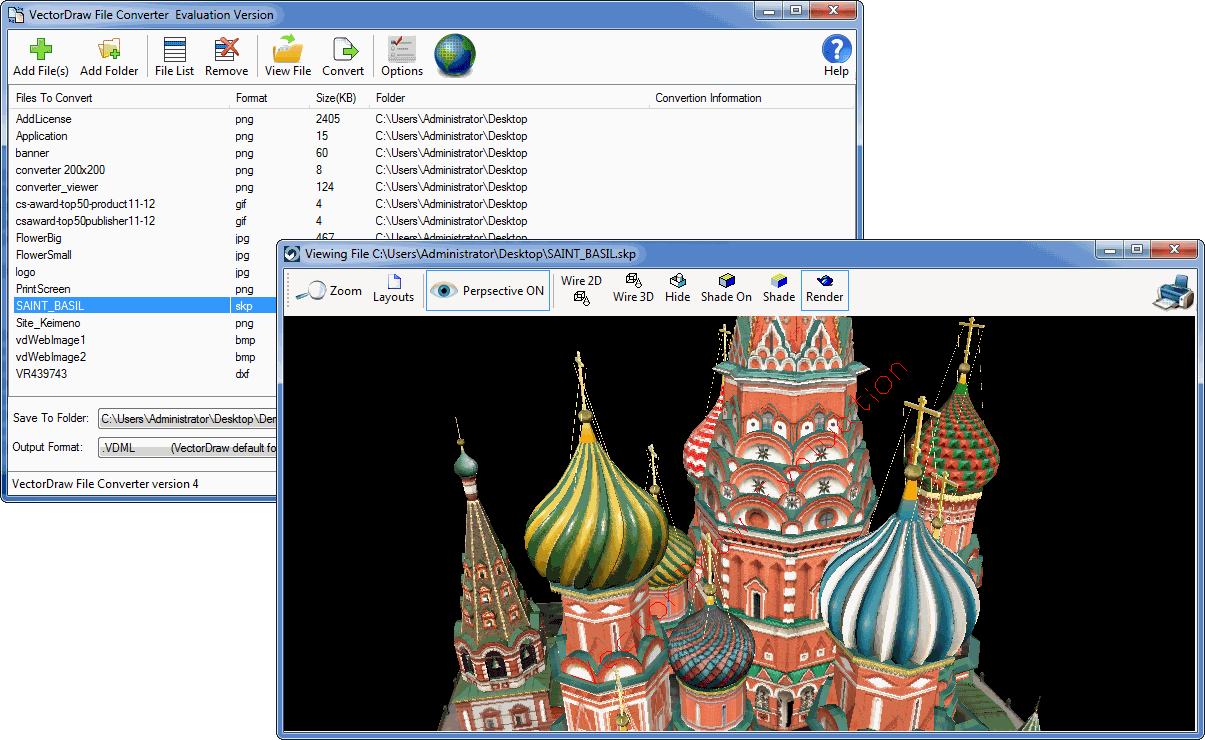Select the csaward-top50publisher11-12 file row
Image resolution: width=1205 pixels, height=740 pixels.
[x=433, y=221]
